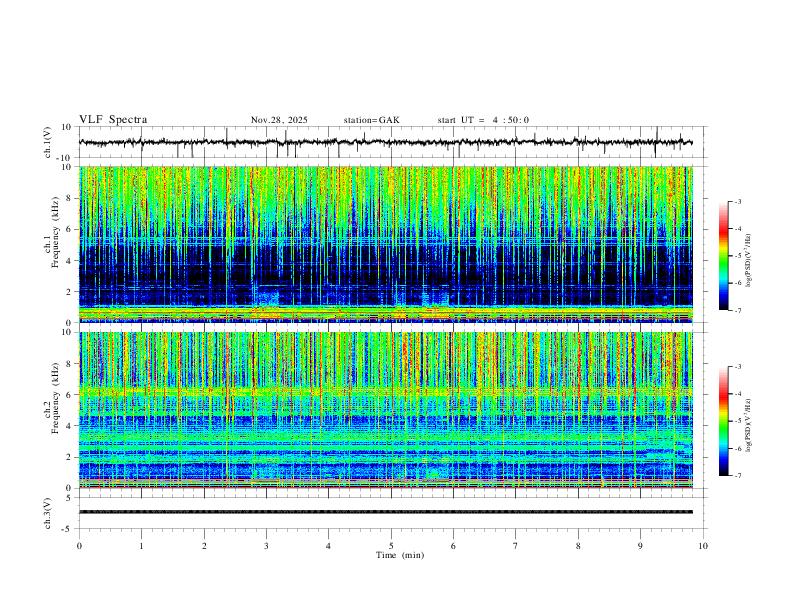
Task: Click time axis tick label '6'
Action: pyautogui.click(x=453, y=546)
